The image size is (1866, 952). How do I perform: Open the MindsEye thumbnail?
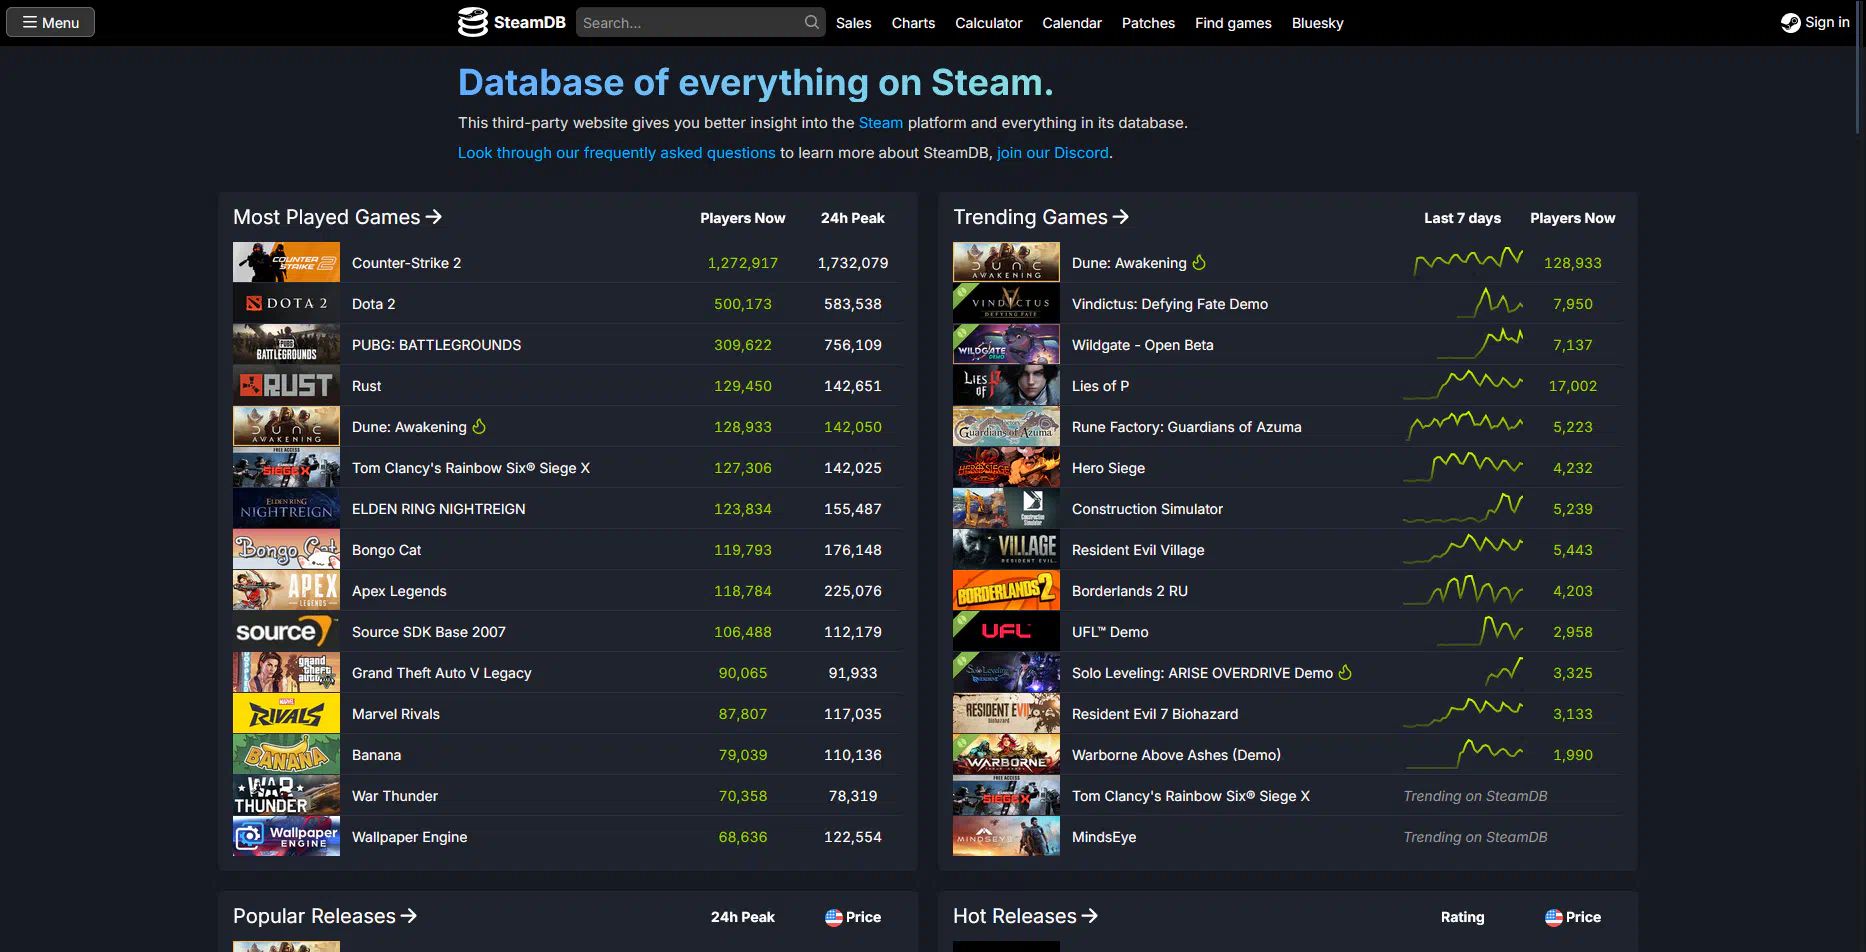click(1006, 836)
